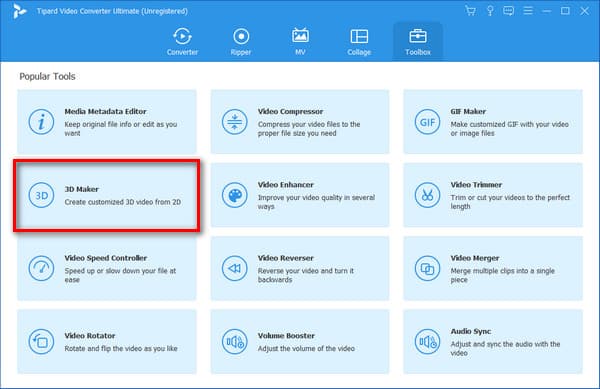This screenshot has width=600, height=389.
Task: Maximize the Tipard window
Action: 565,11
